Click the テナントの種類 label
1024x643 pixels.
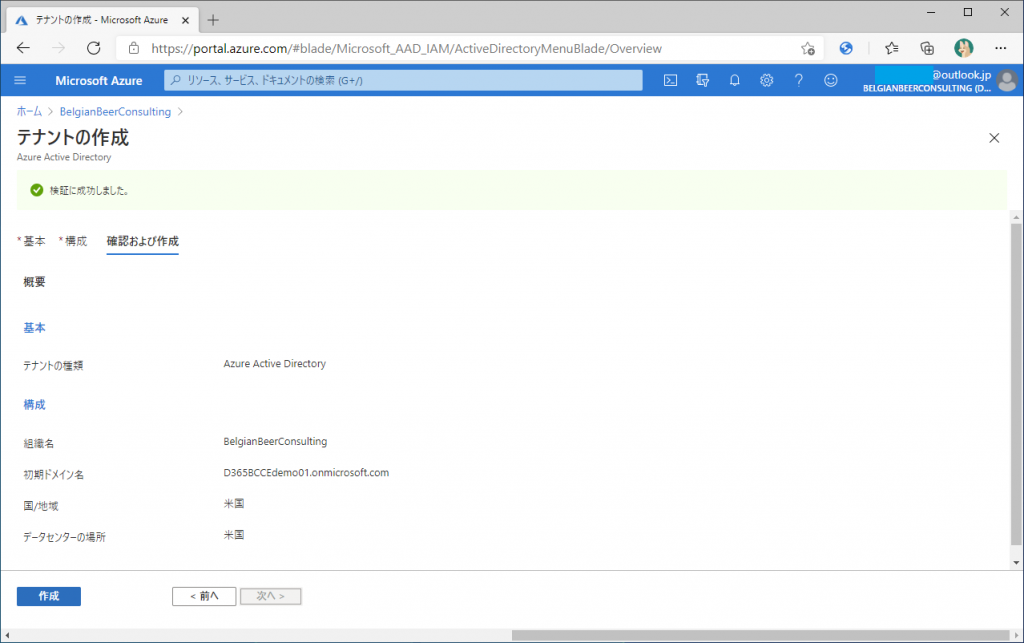click(53, 366)
